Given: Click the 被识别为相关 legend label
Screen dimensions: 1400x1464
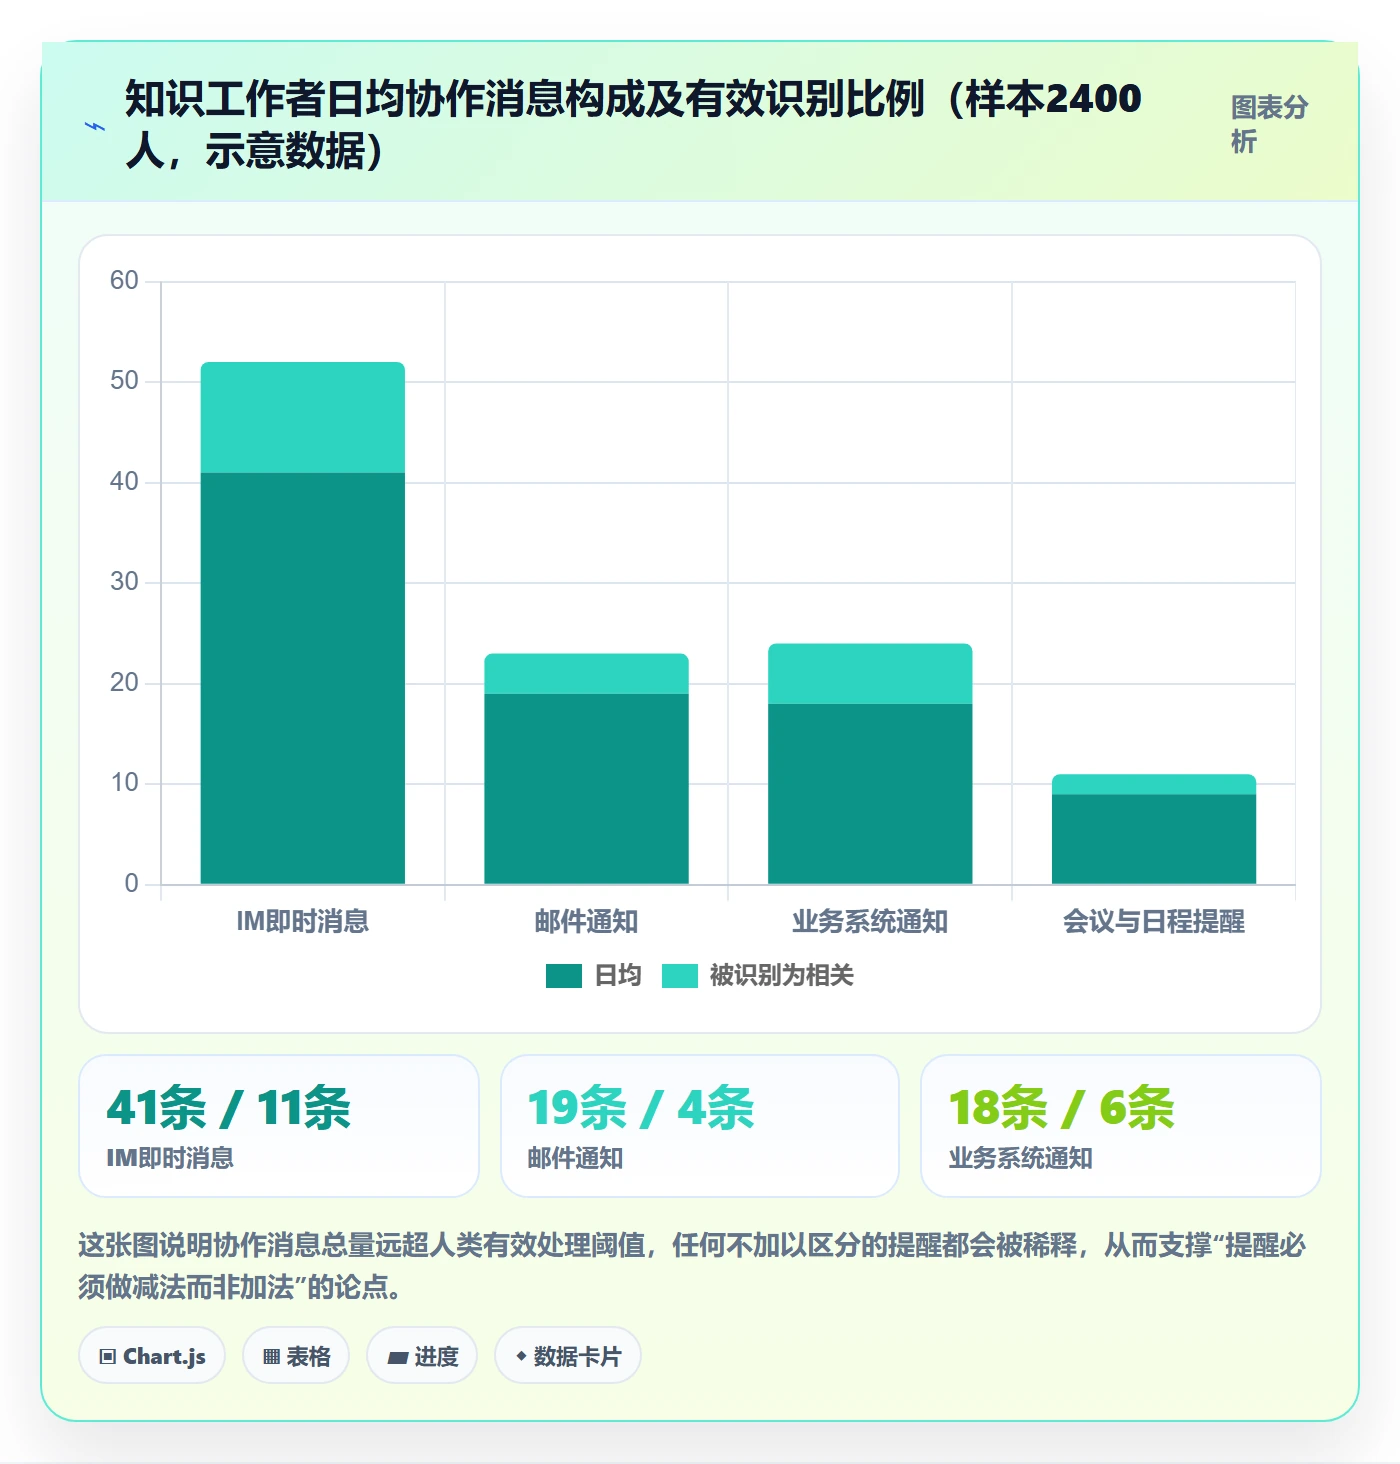Looking at the screenshot, I should (782, 976).
